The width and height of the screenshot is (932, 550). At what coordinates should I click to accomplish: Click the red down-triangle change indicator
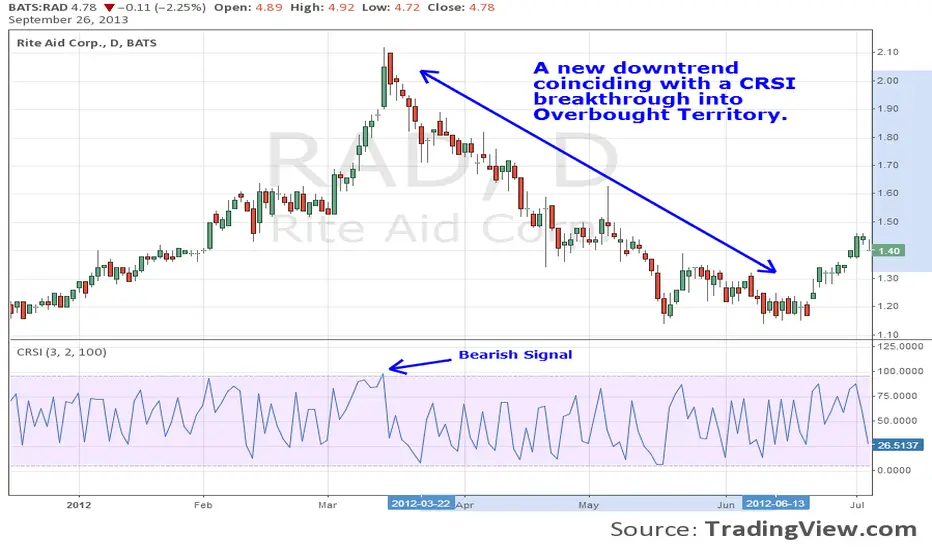tap(109, 8)
